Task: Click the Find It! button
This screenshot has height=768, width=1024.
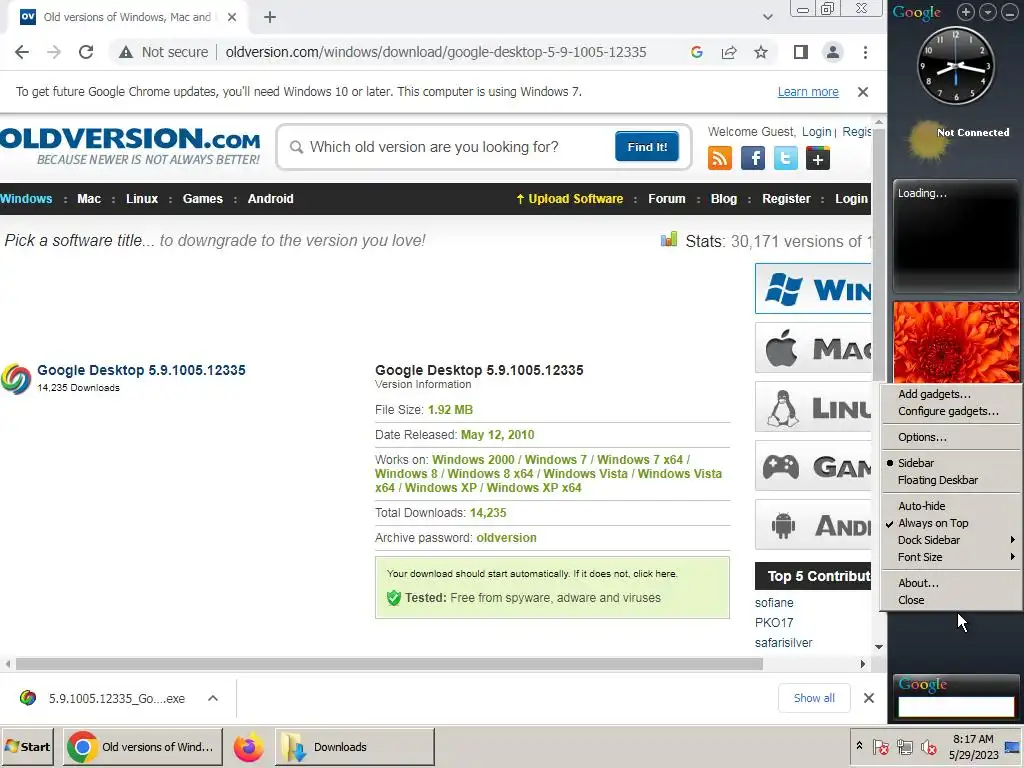Action: click(647, 146)
